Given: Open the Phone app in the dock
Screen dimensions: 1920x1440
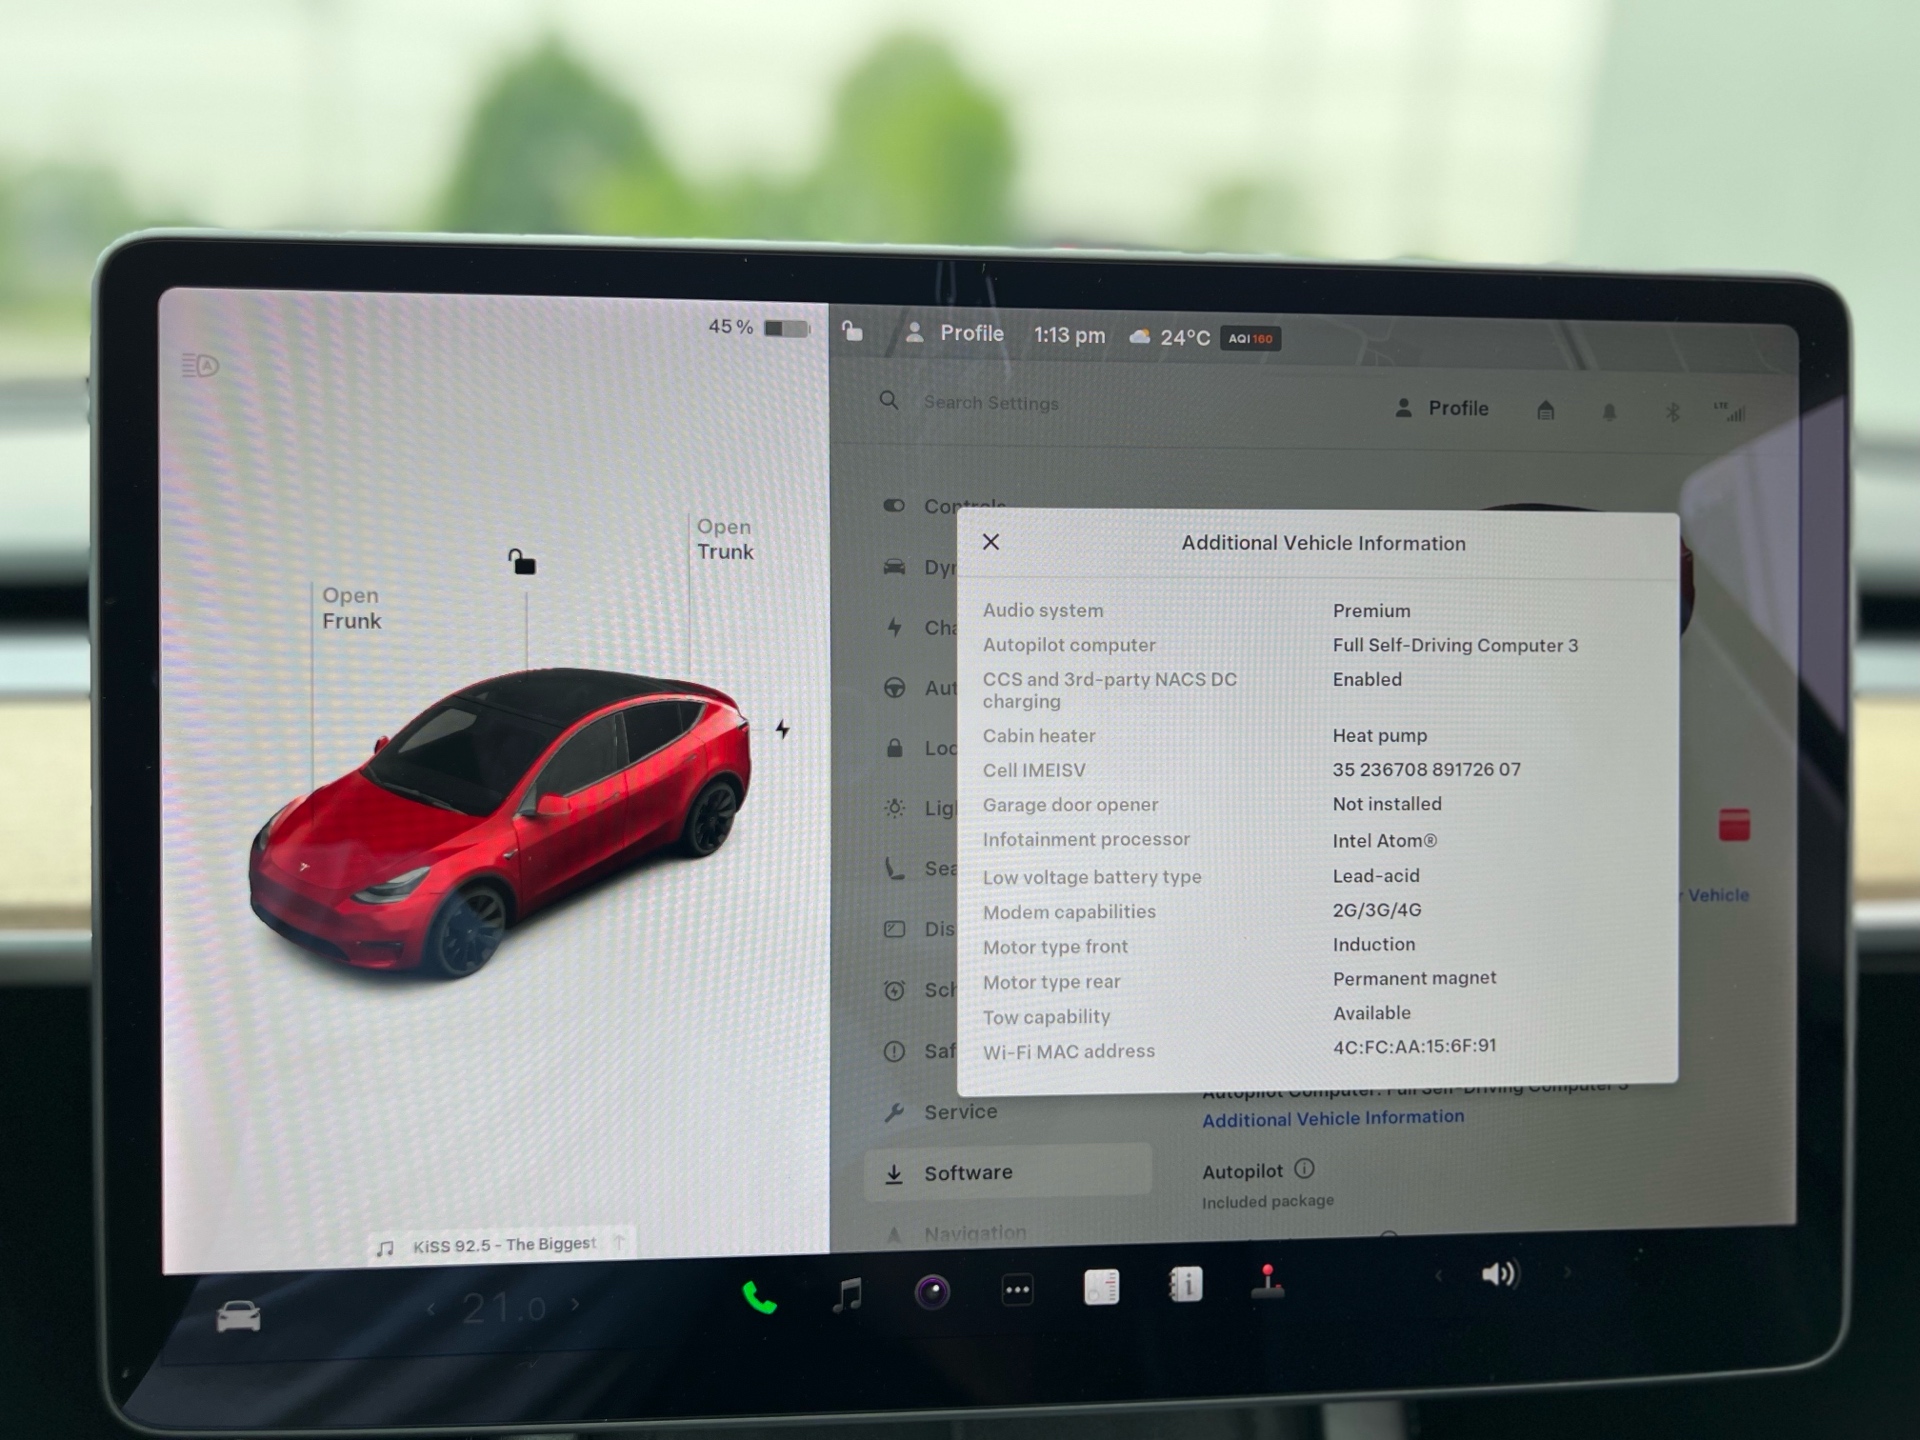Looking at the screenshot, I should tap(759, 1298).
